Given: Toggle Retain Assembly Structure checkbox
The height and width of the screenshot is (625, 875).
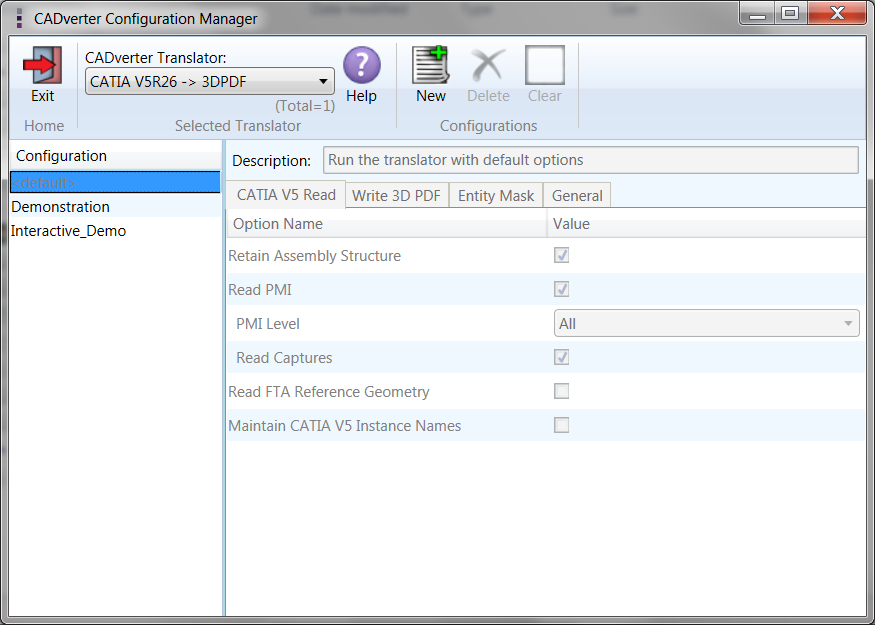Looking at the screenshot, I should 561,255.
